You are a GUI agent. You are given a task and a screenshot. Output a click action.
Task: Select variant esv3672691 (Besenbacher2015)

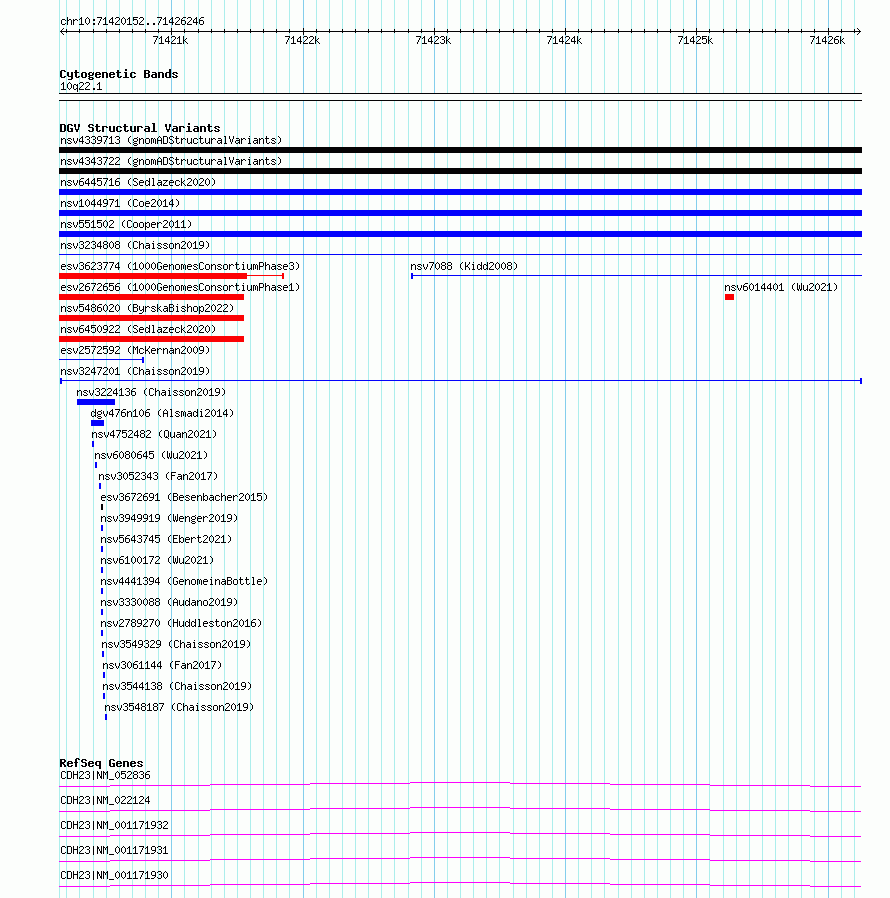click(184, 497)
